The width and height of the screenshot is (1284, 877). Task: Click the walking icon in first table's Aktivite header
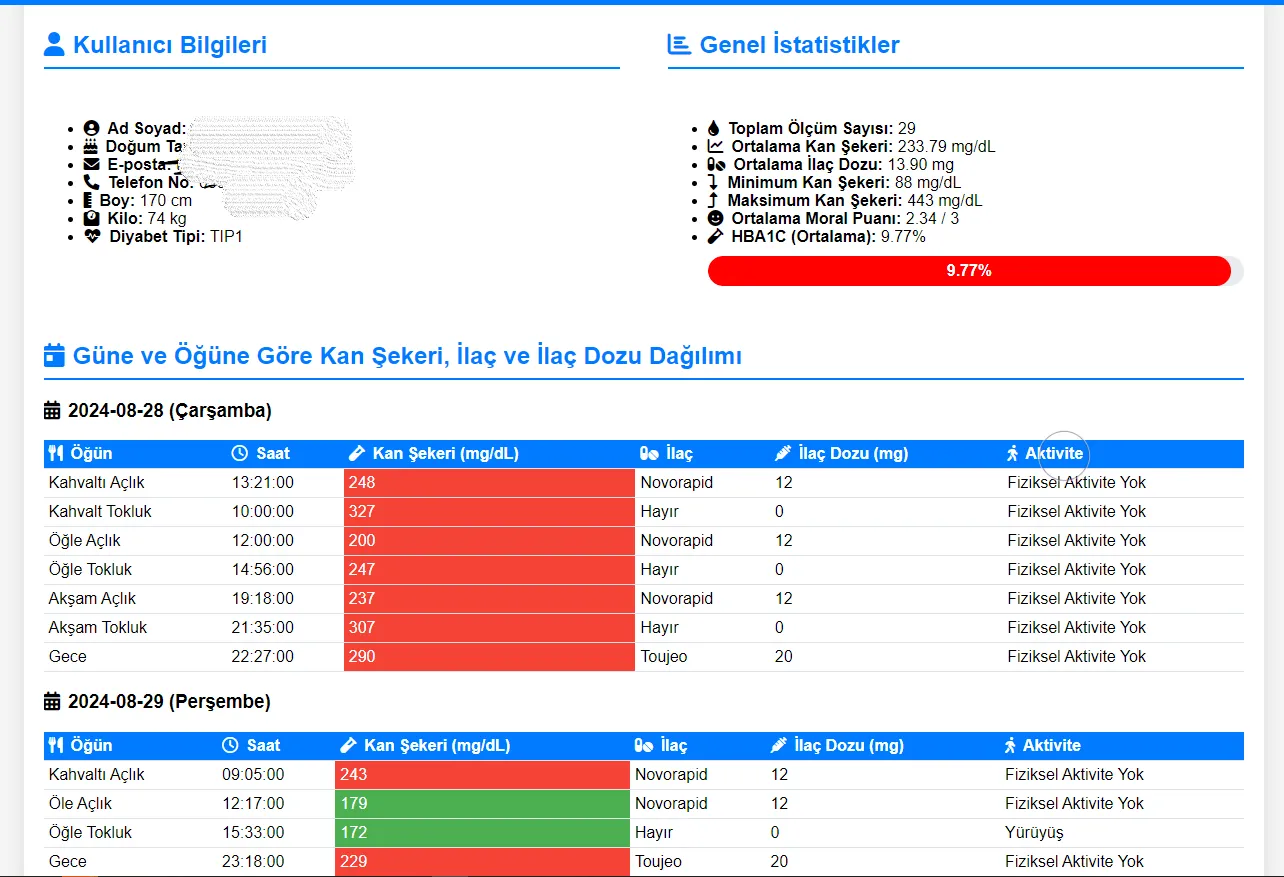[1013, 454]
